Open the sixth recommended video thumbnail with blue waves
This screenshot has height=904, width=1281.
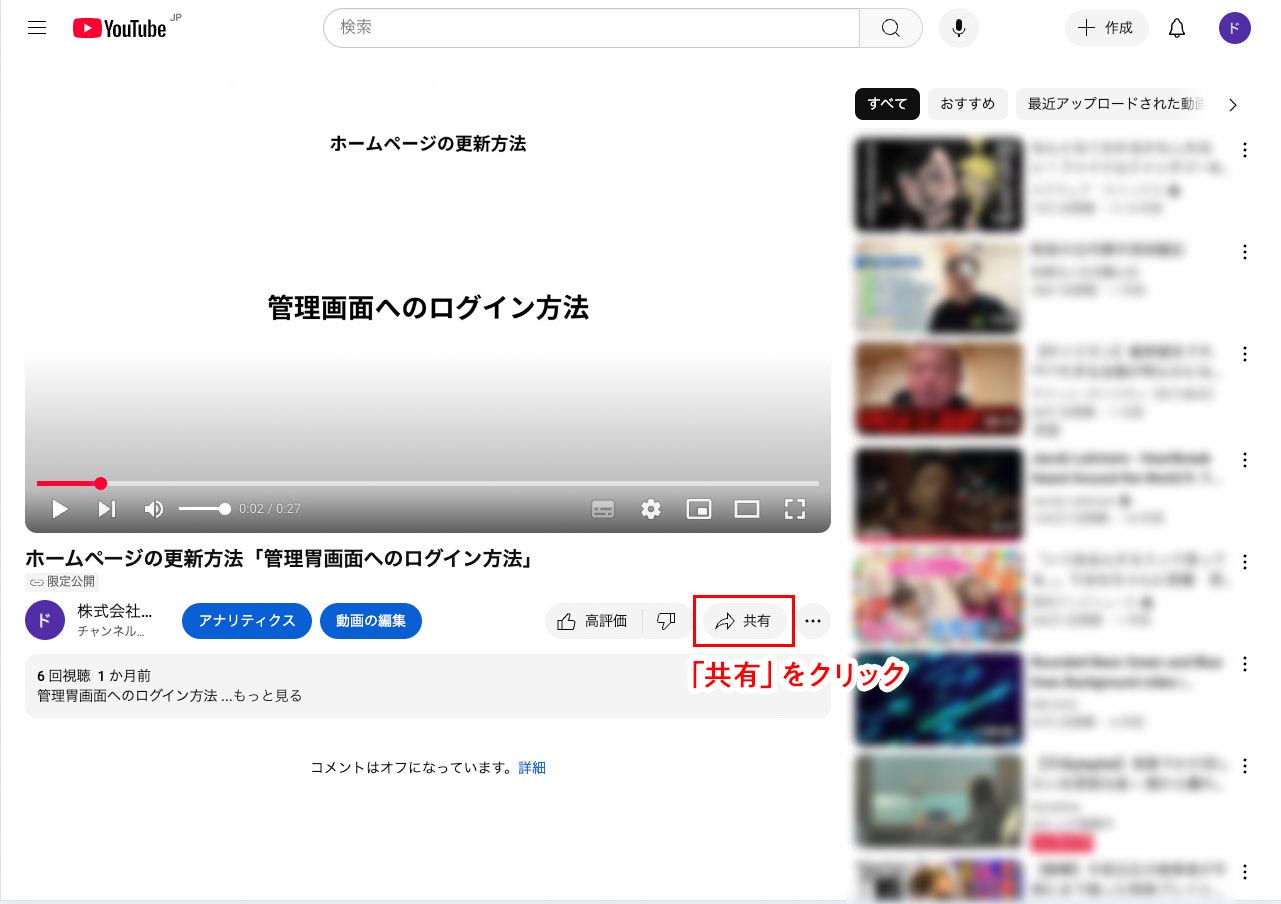tap(939, 698)
